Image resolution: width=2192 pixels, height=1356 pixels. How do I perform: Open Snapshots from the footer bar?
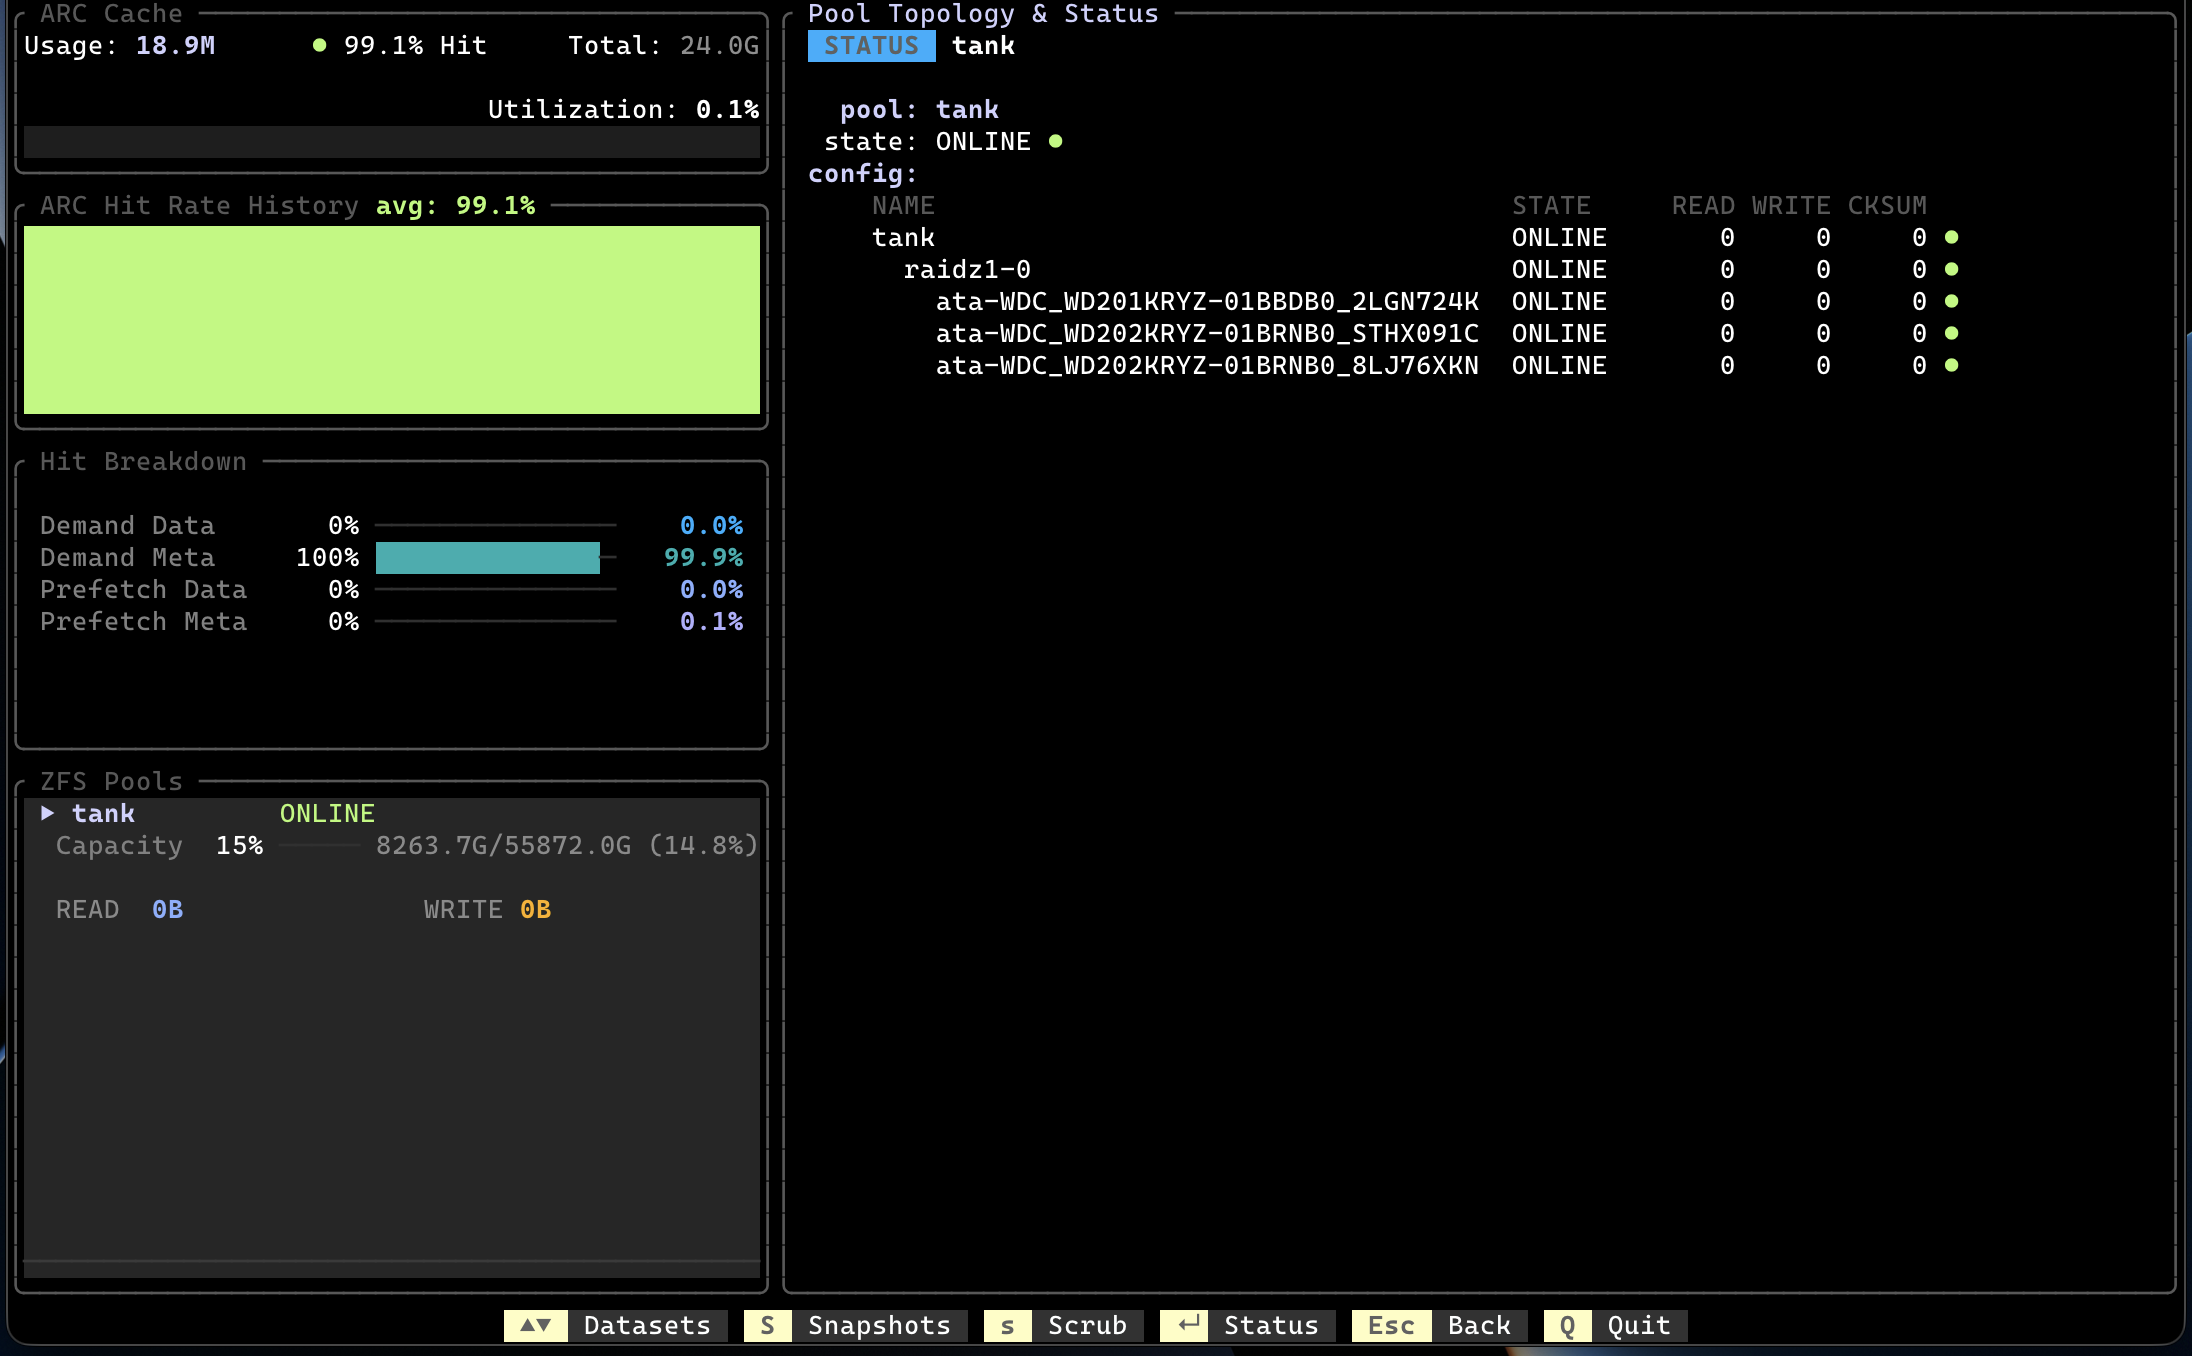click(879, 1325)
